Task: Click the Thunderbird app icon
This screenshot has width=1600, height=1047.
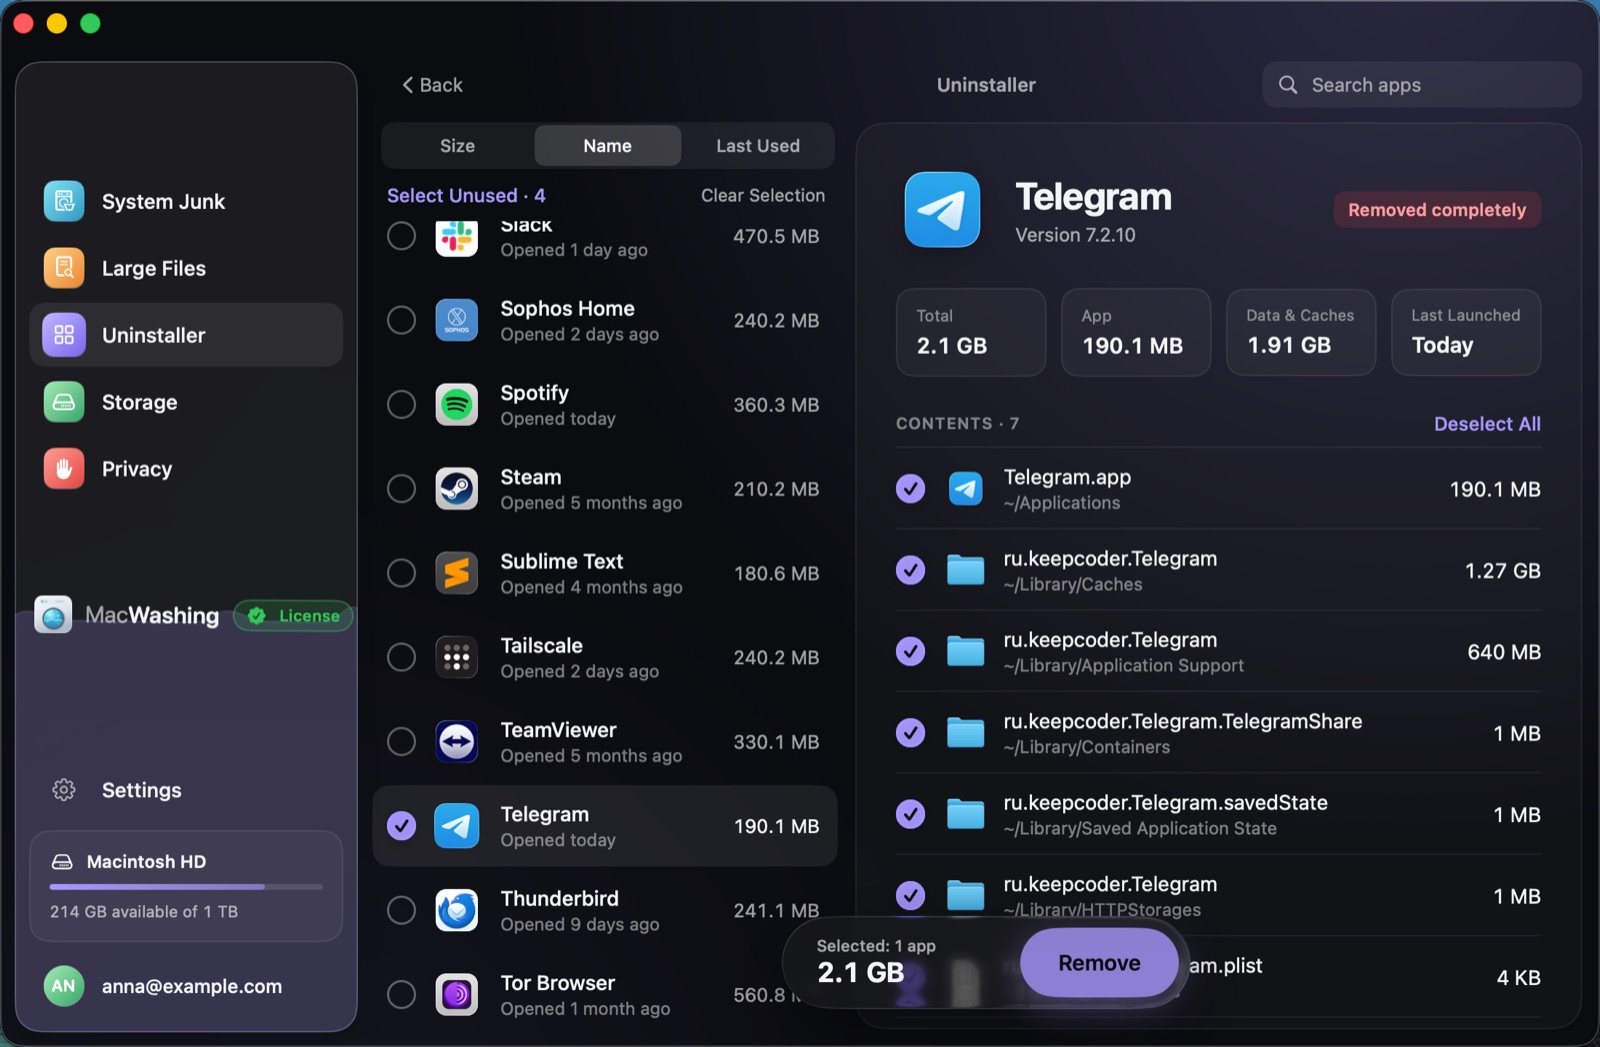Action: [x=457, y=910]
